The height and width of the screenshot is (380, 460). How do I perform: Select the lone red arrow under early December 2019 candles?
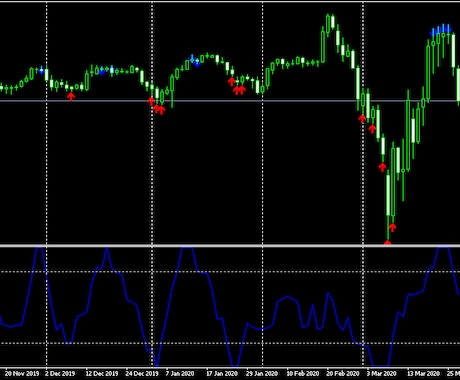pyautogui.click(x=71, y=97)
